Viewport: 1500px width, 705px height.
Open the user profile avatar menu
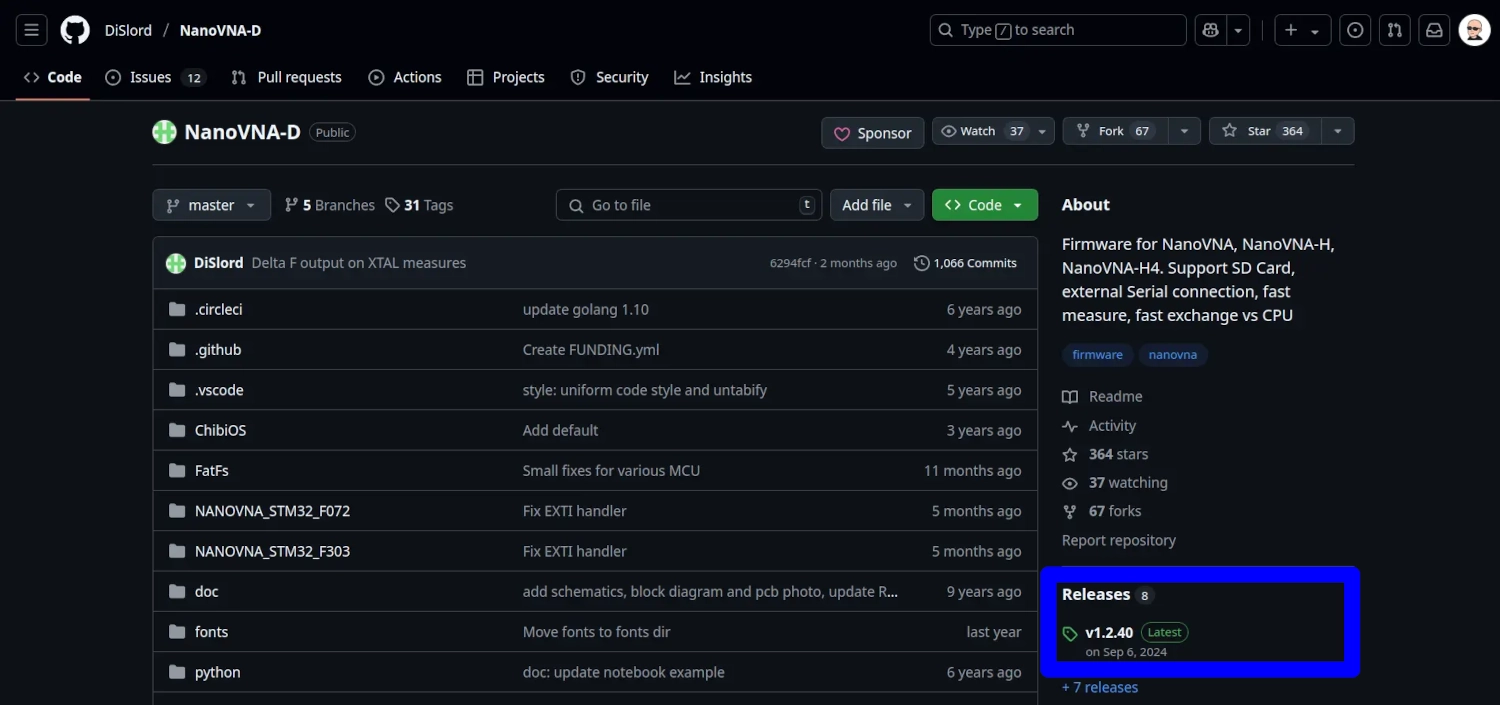[1475, 30]
